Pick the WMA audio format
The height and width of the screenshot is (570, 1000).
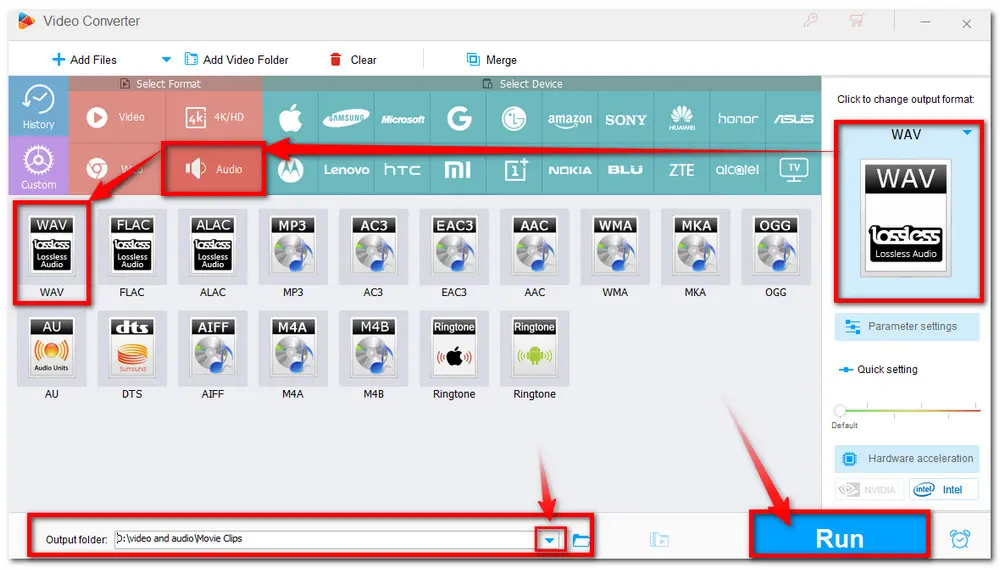pos(615,254)
